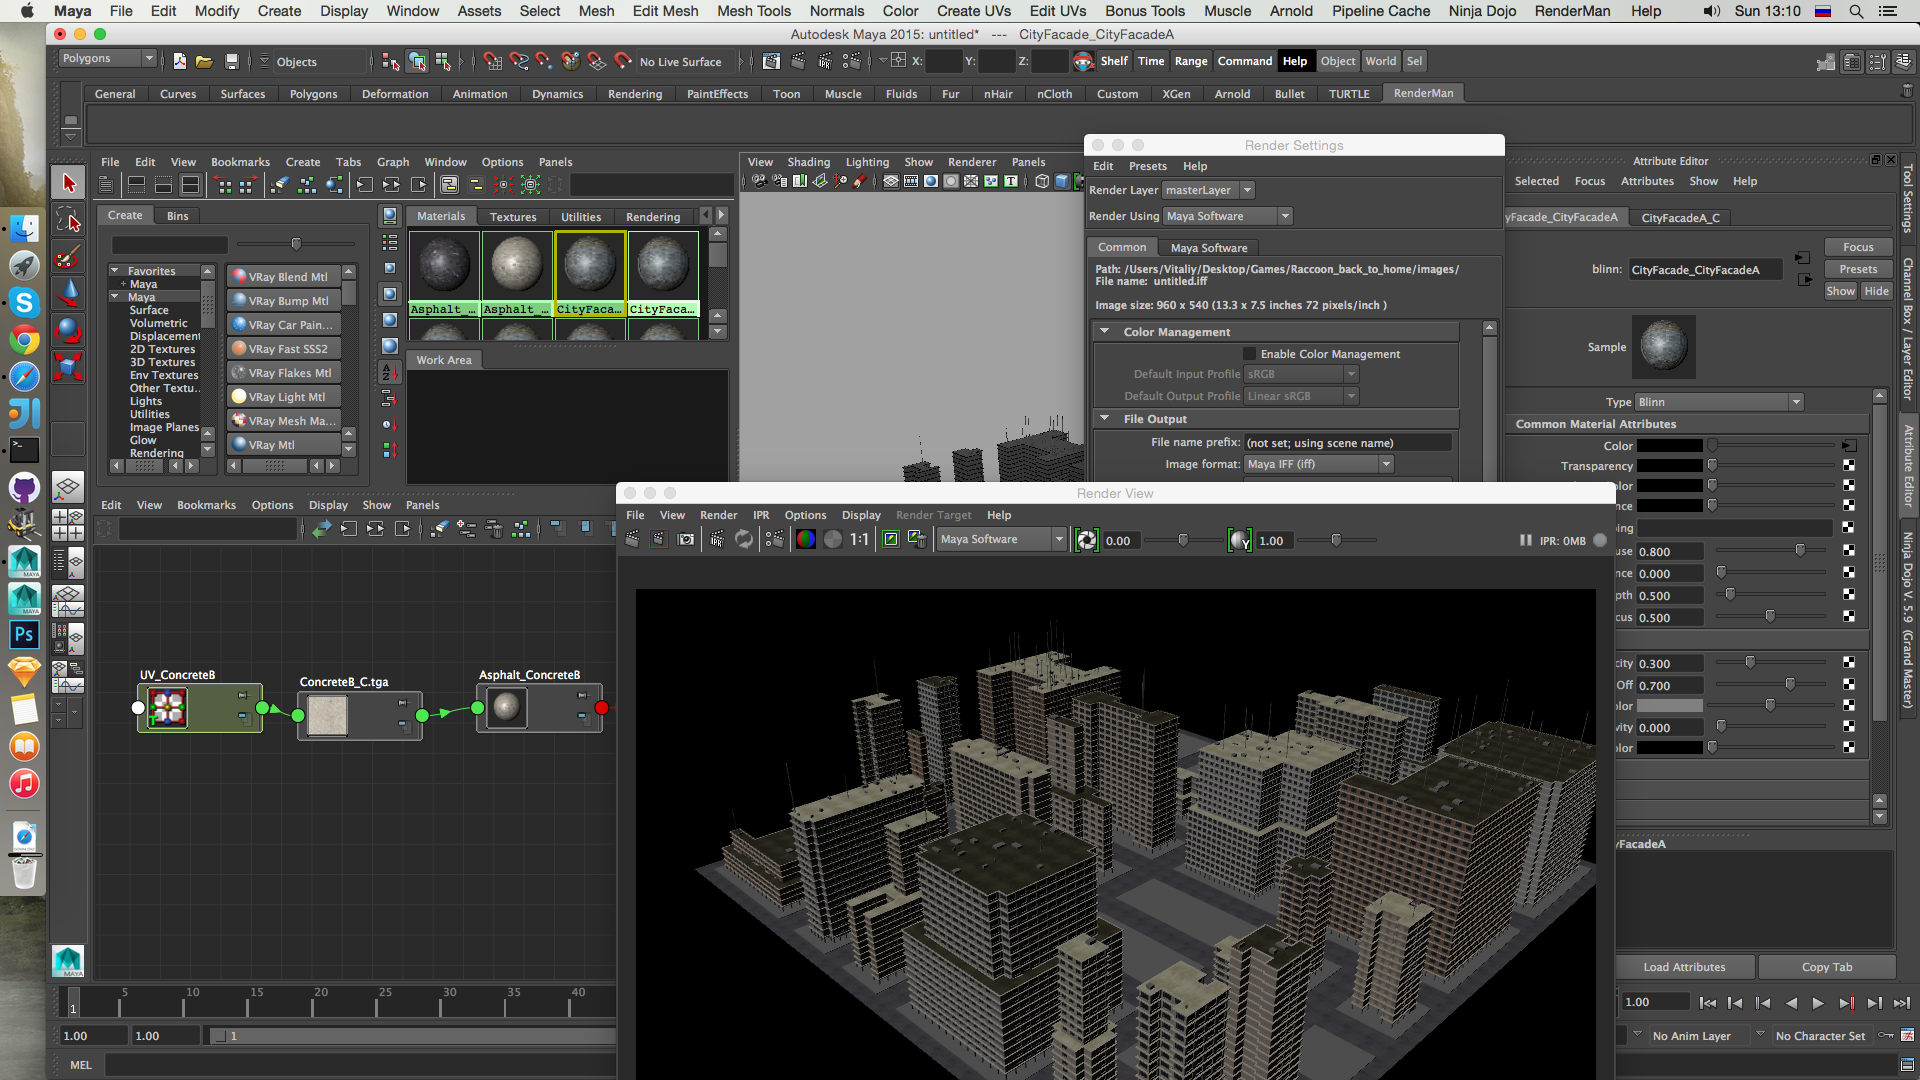
Task: Toggle Snap to Grids magnet icon
Action: [492, 62]
